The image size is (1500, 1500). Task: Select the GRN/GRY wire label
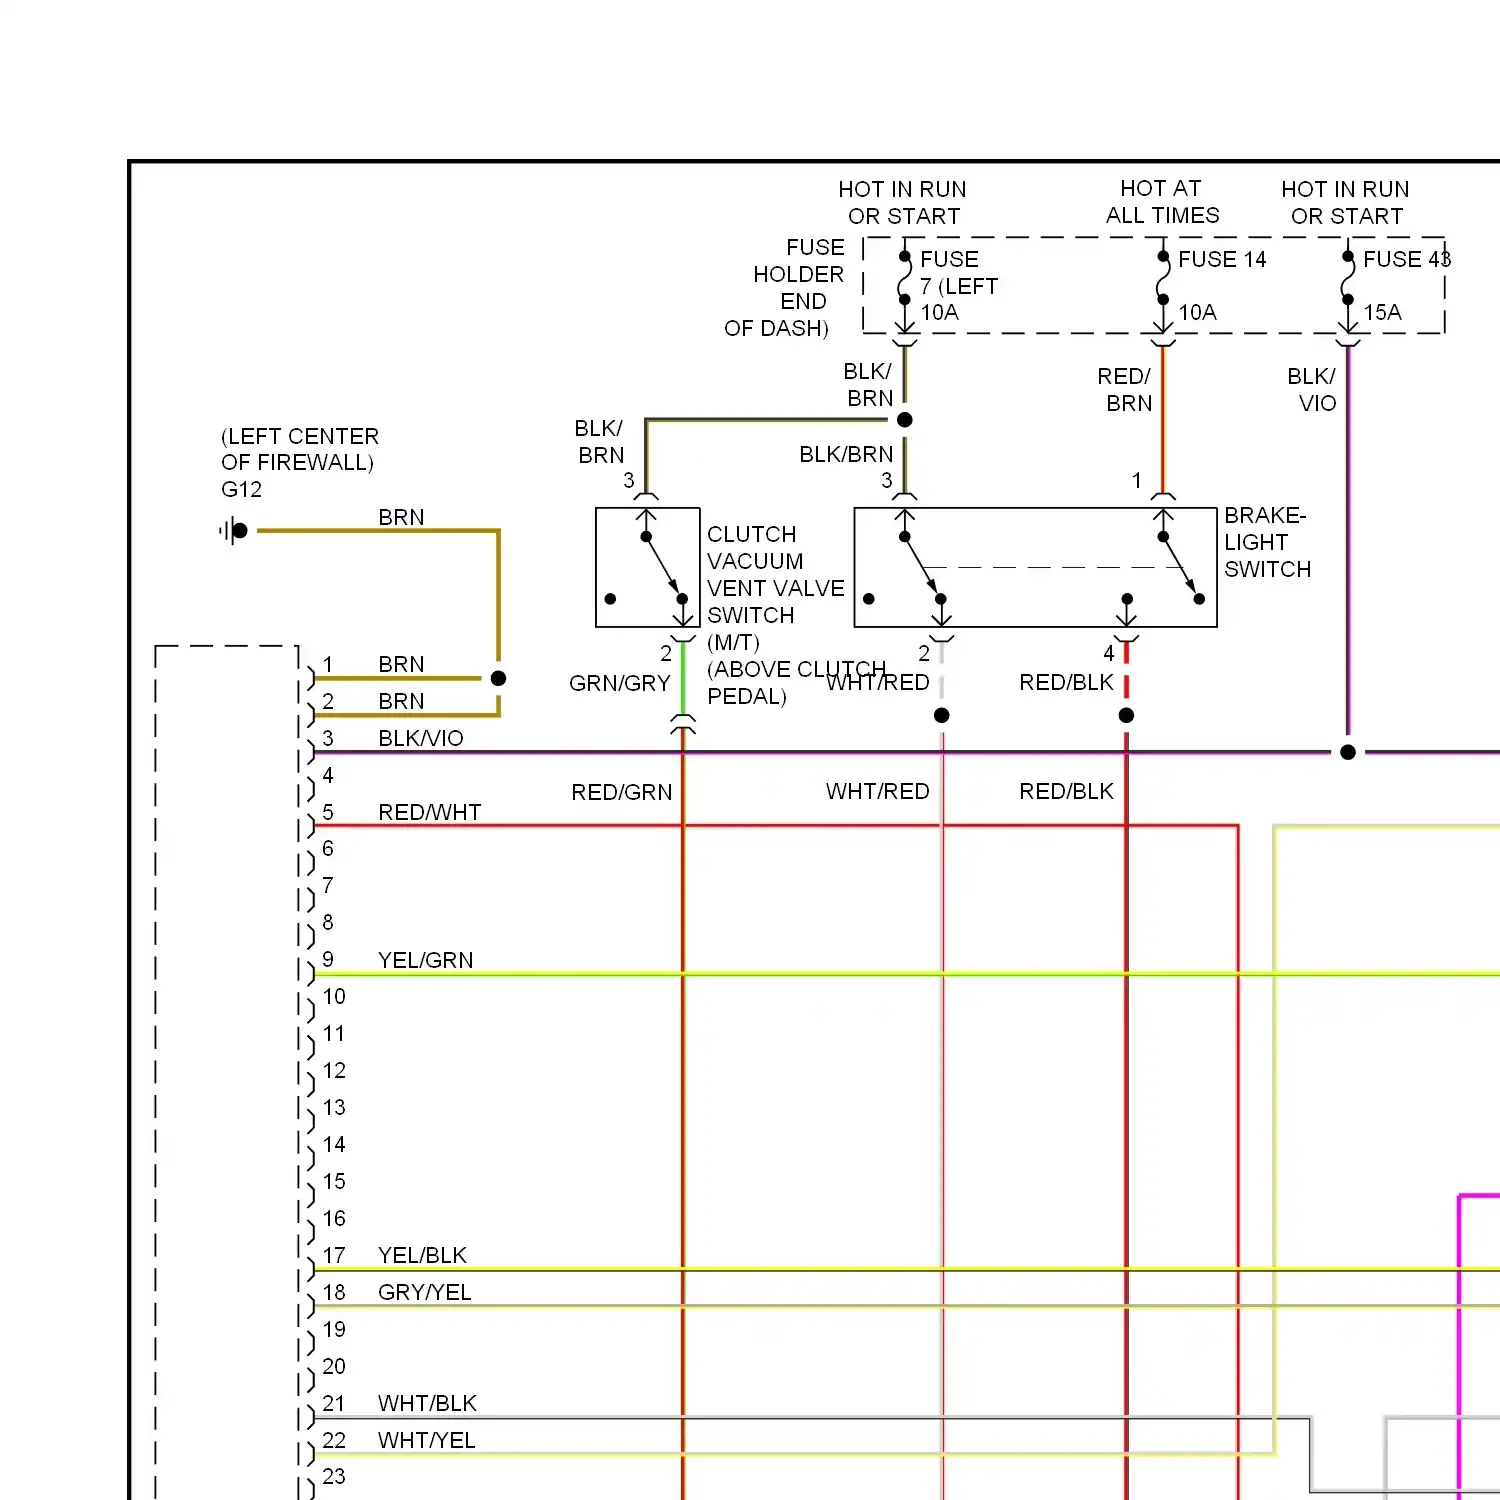620,683
